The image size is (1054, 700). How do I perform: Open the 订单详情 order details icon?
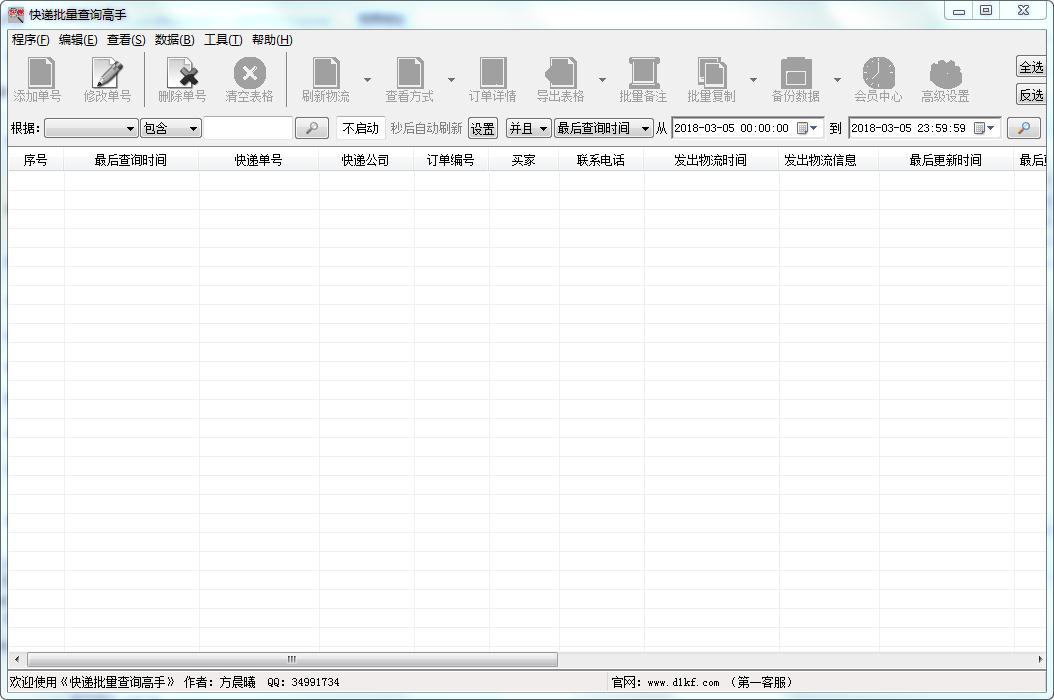(493, 75)
